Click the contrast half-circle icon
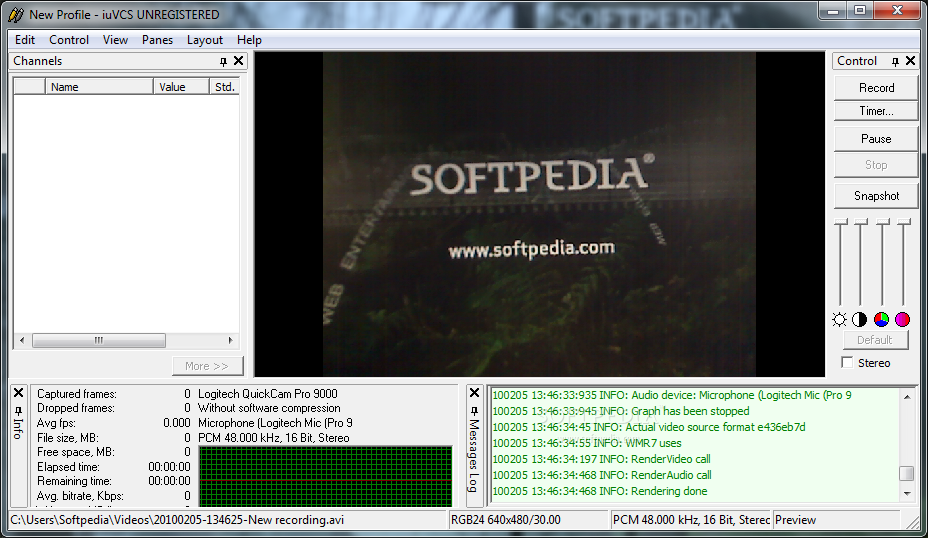The width and height of the screenshot is (928, 538). (859, 320)
